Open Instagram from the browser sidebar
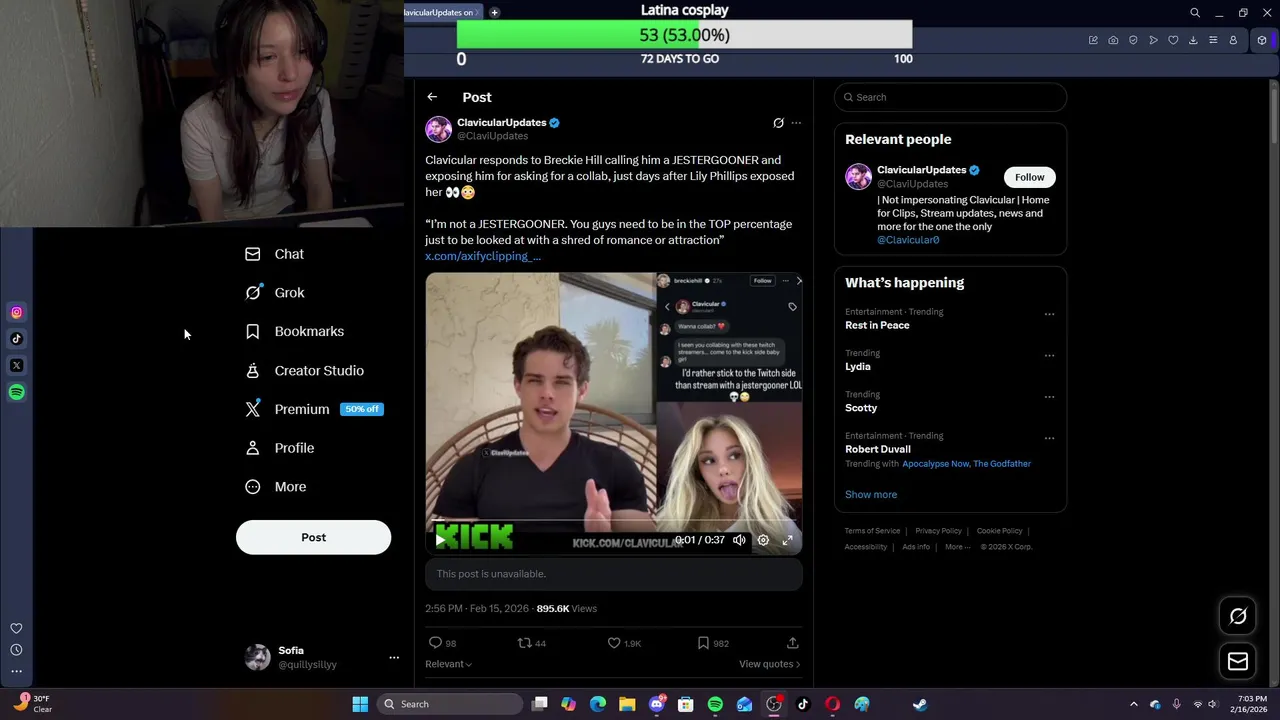This screenshot has height=720, width=1280. pyautogui.click(x=16, y=313)
